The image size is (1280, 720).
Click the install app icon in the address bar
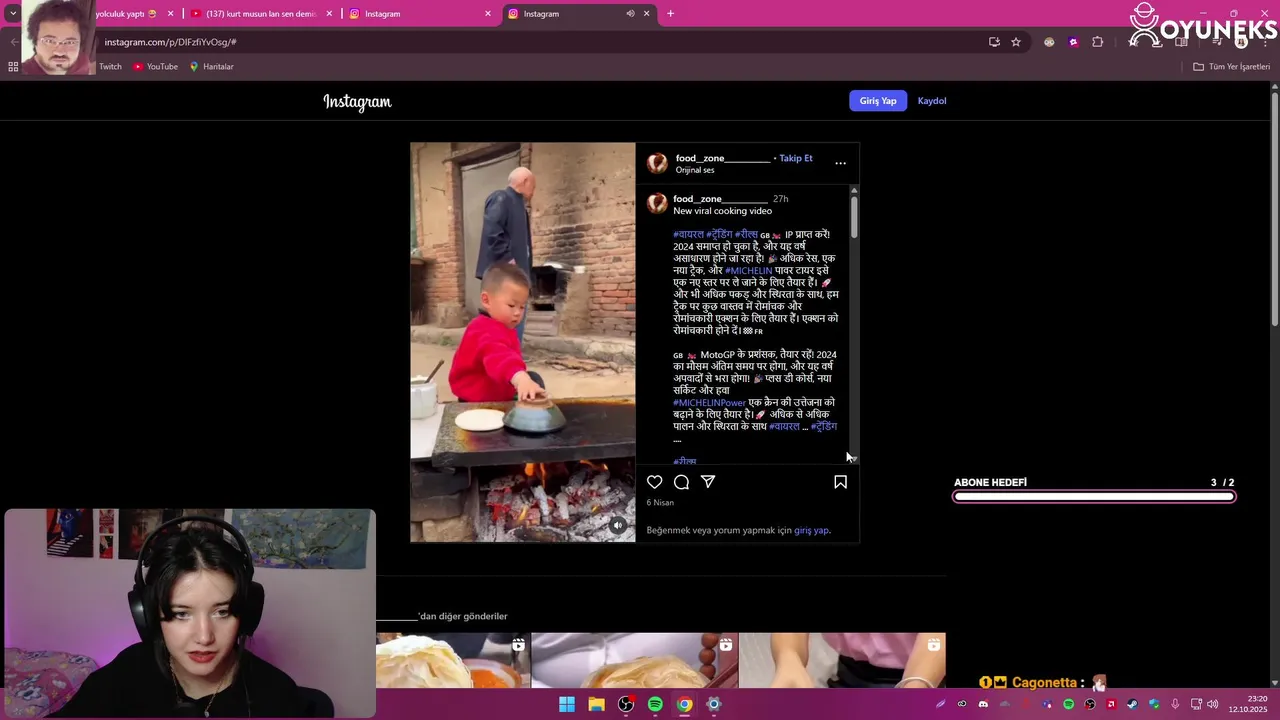coord(994,42)
